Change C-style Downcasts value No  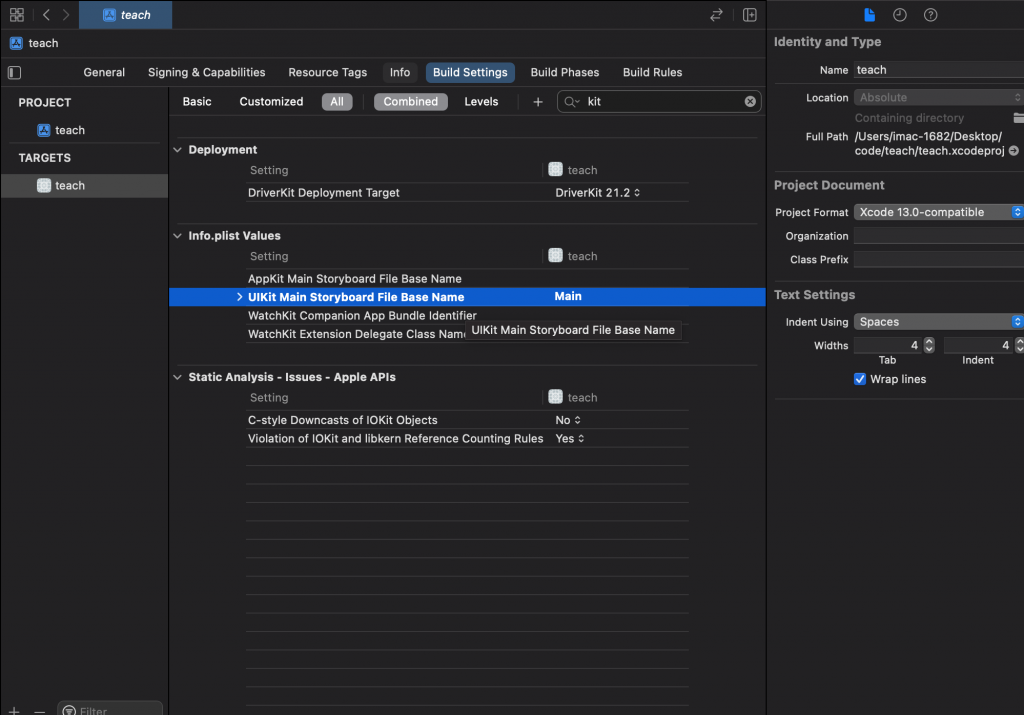[x=568, y=420]
